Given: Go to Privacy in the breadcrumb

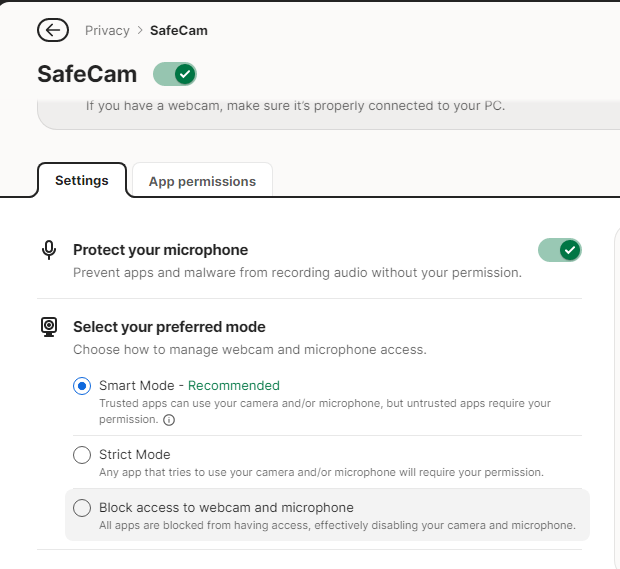Looking at the screenshot, I should point(107,31).
